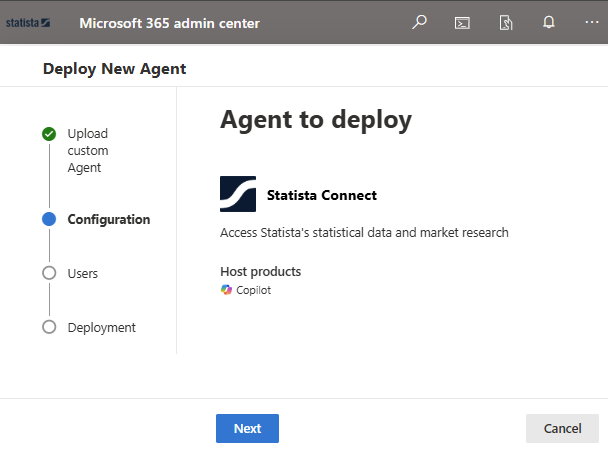This screenshot has height=449, width=608.
Task: Click the Copilot icon under Host products
Action: coord(227,290)
